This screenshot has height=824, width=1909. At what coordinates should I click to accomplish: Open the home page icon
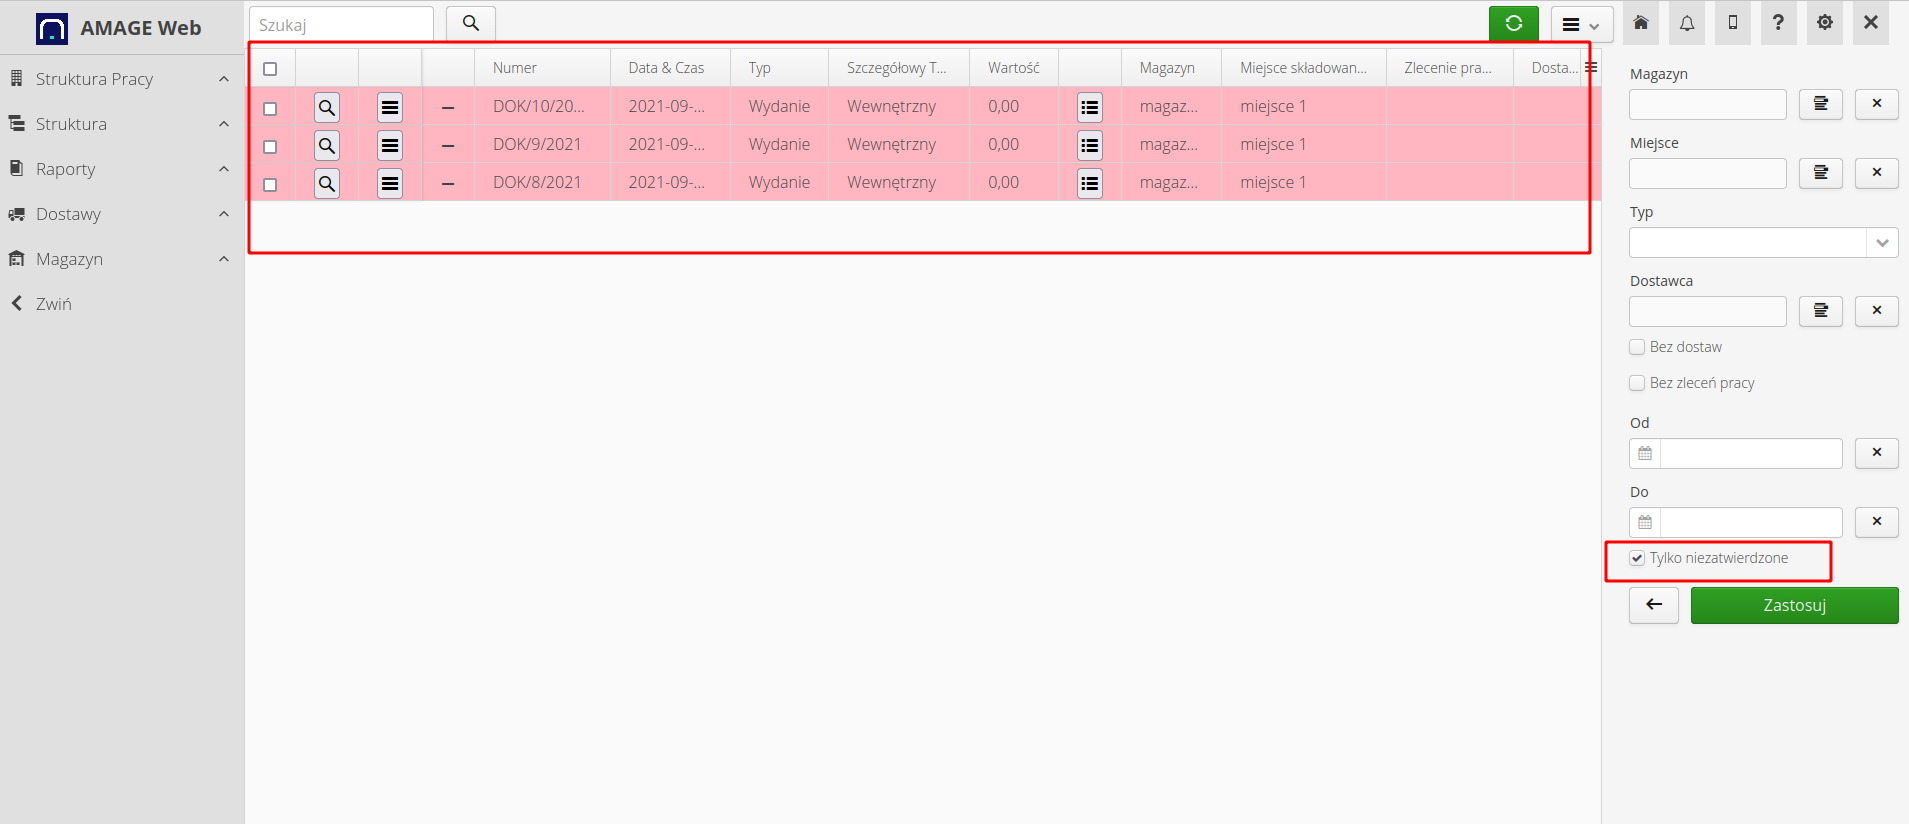click(x=1641, y=23)
